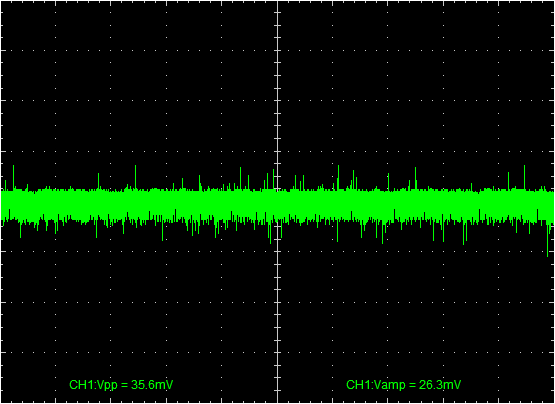Click the equals sign in the Vamp readout
Screen dimensions: 555x404
(412, 385)
